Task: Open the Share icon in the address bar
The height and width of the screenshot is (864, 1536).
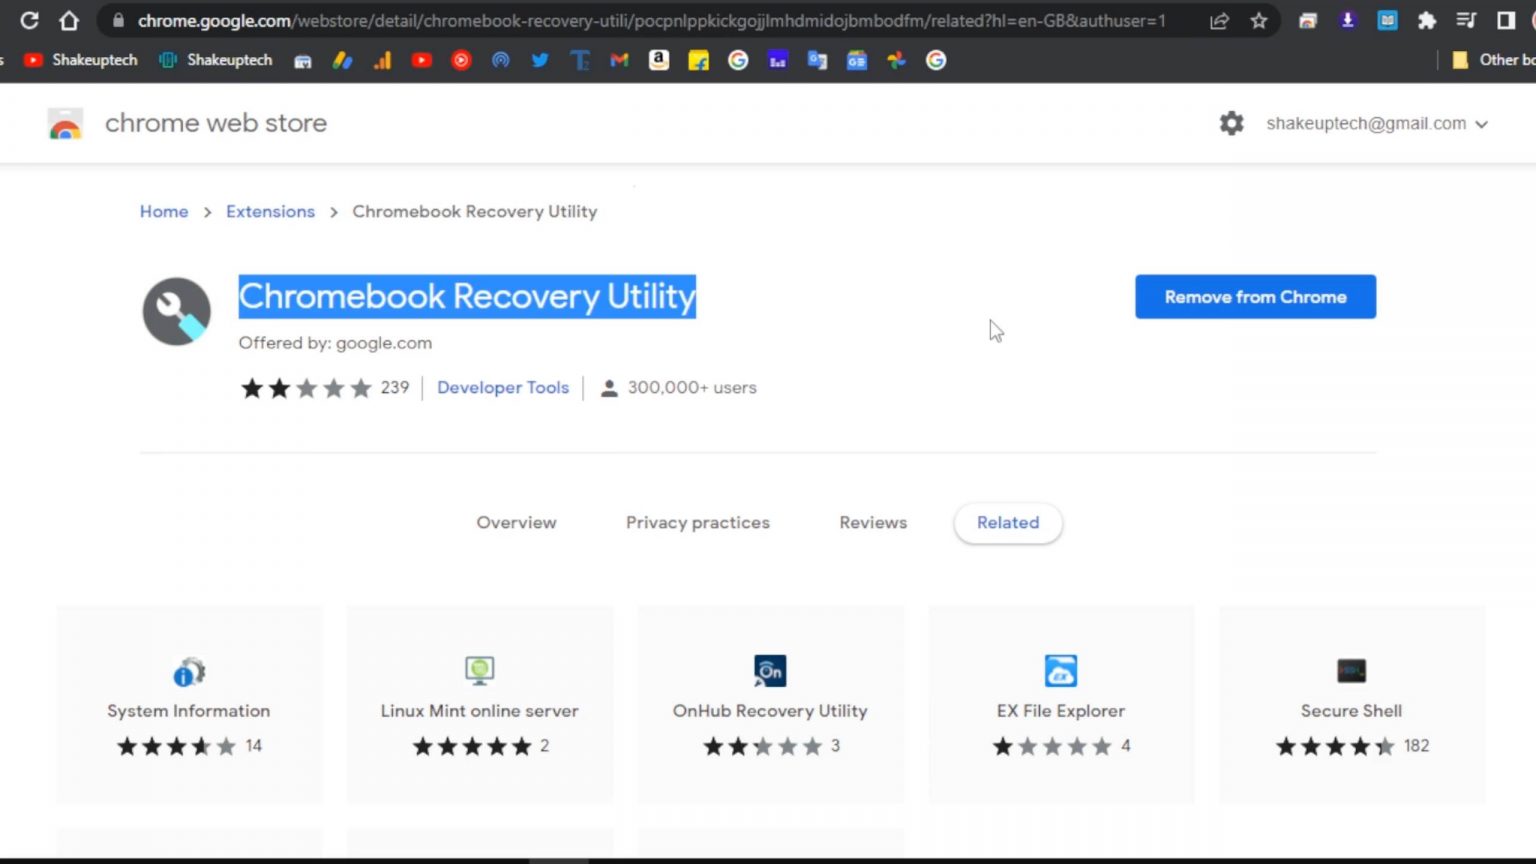Action: click(x=1220, y=20)
